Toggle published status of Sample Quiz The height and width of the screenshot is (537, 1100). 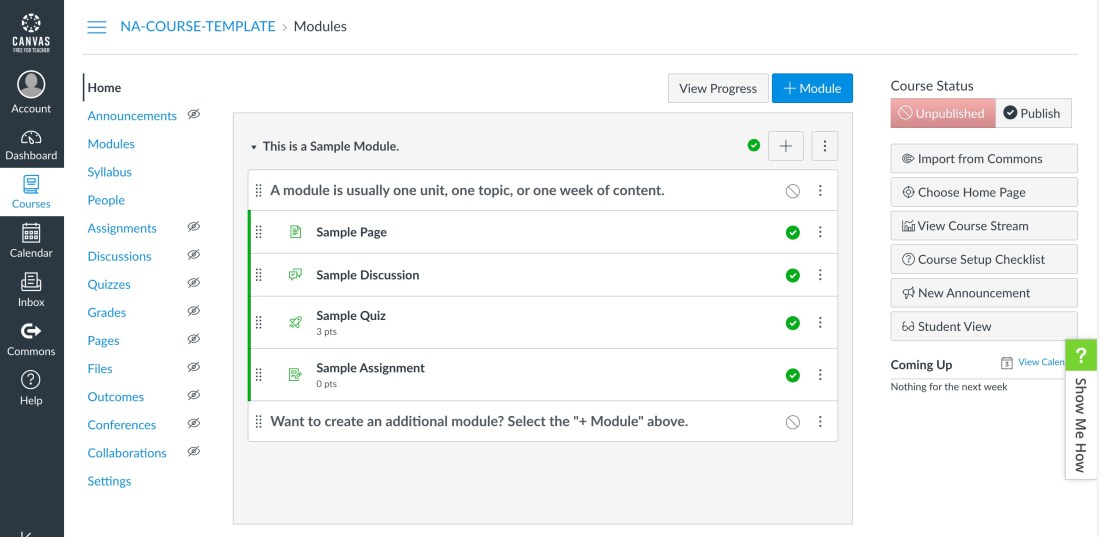tap(793, 323)
